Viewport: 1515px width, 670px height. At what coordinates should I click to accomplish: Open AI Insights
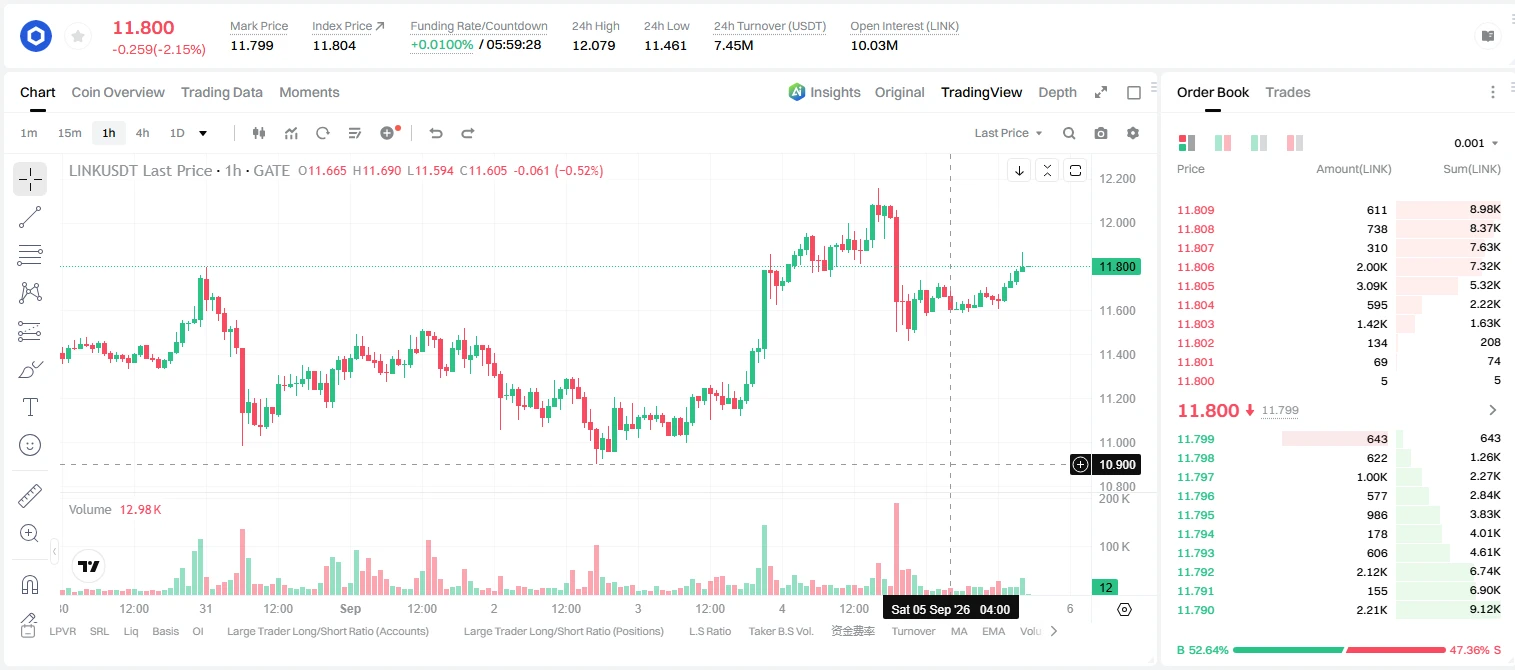click(x=824, y=92)
